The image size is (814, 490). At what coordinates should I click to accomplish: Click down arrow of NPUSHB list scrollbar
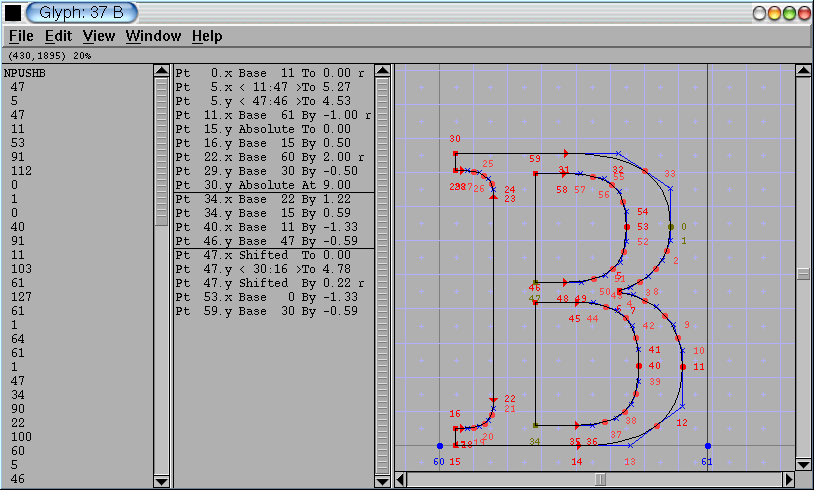[162, 480]
